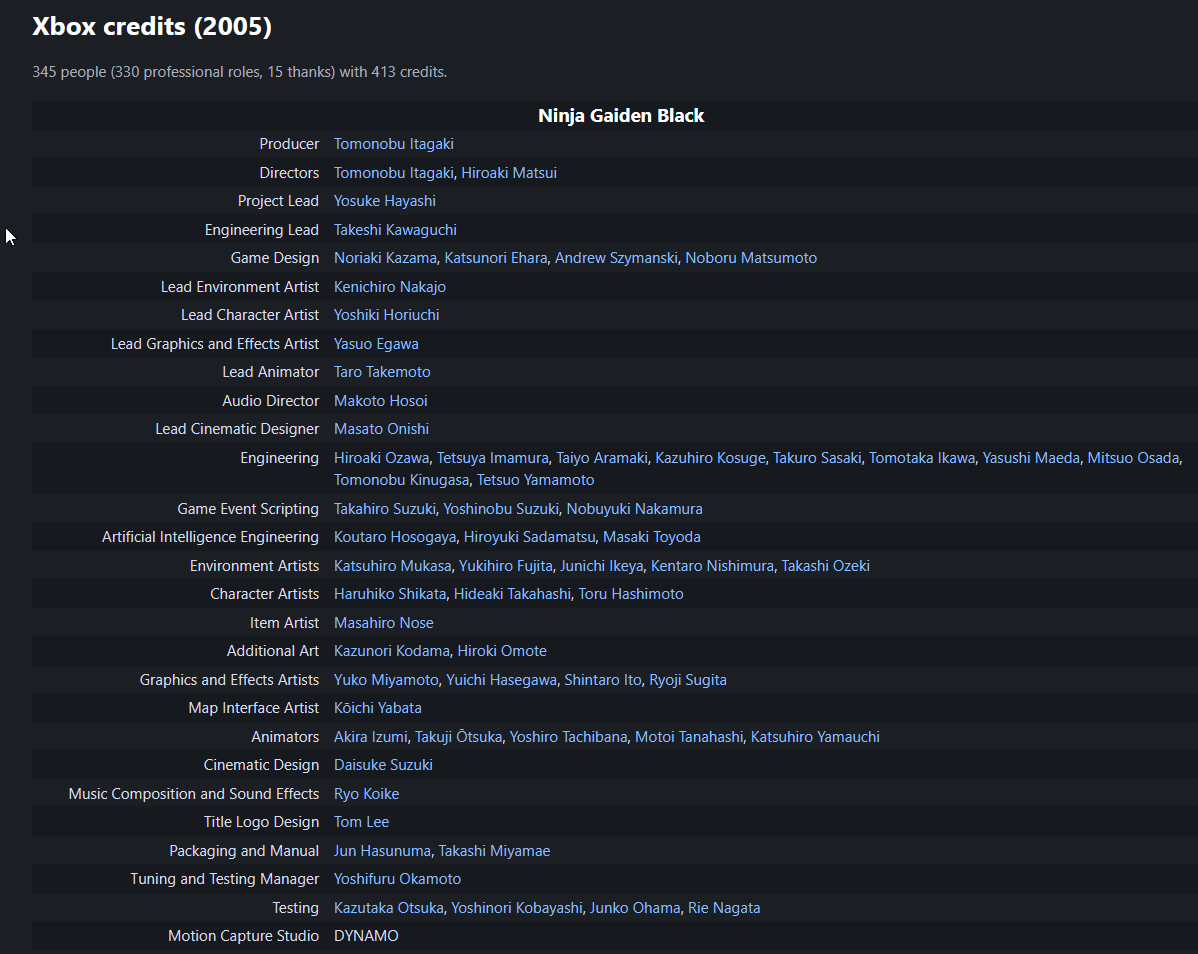This screenshot has width=1198, height=954.
Task: Open Hiroaki Matsui's profile link
Action: pyautogui.click(x=509, y=173)
